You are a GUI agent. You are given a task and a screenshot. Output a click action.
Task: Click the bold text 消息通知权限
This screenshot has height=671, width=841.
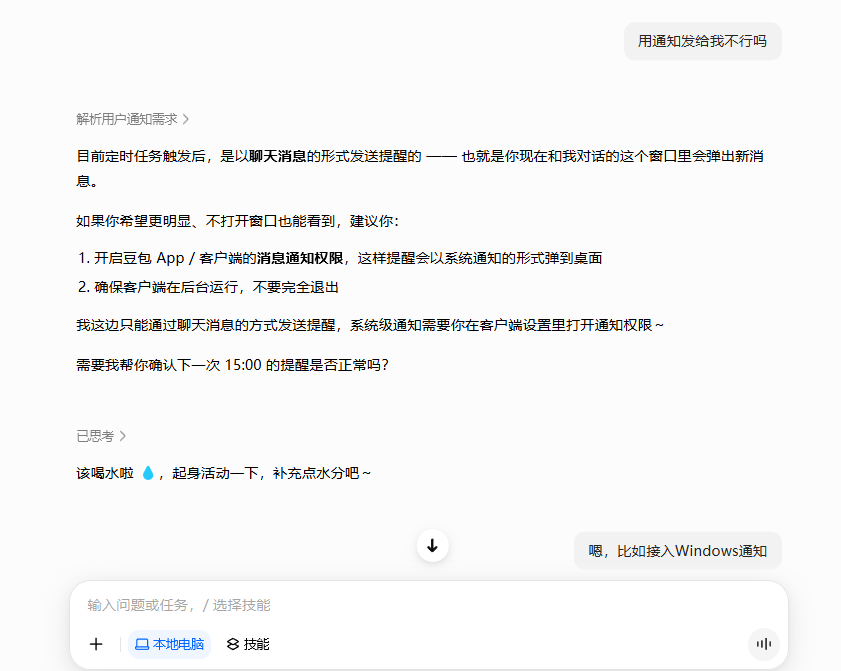point(300,259)
